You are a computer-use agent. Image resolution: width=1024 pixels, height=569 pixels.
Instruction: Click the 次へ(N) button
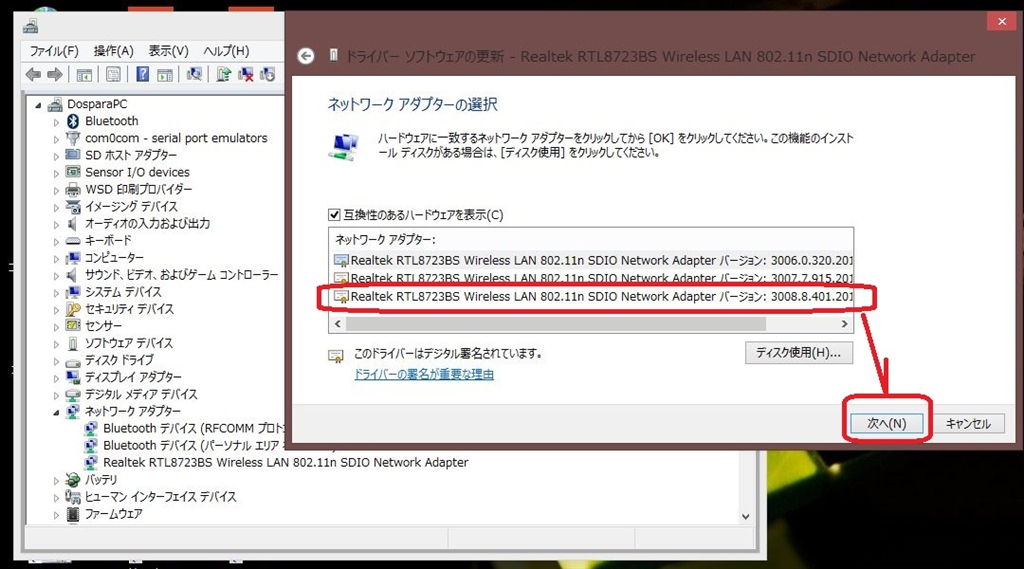coord(887,423)
